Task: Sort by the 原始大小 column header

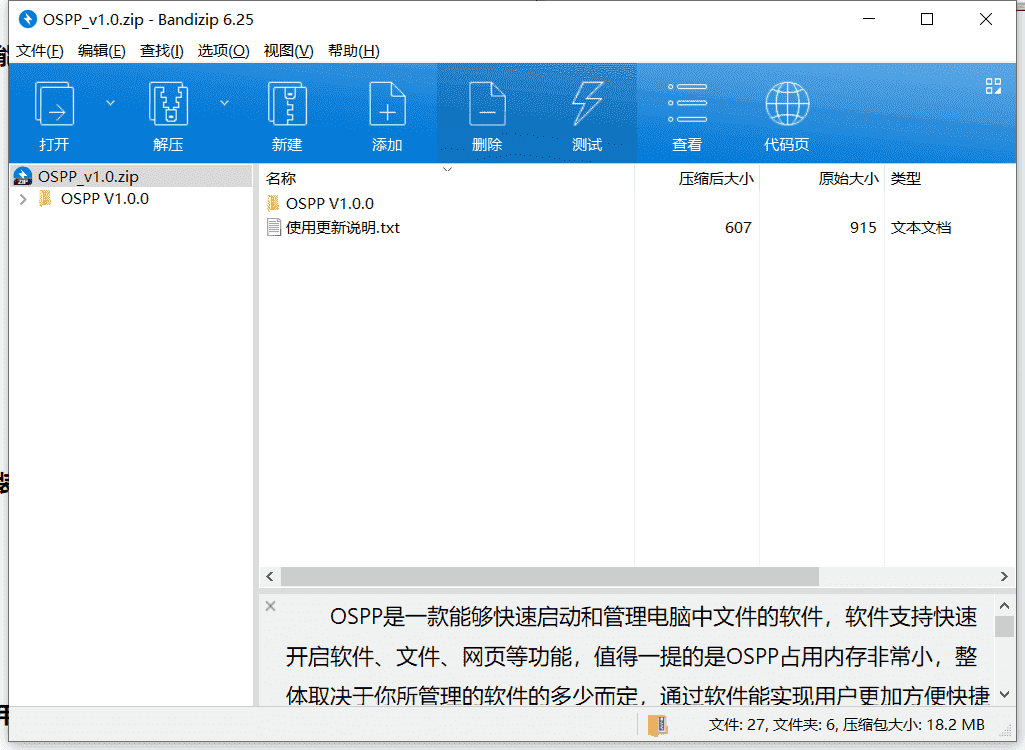Action: coord(822,179)
